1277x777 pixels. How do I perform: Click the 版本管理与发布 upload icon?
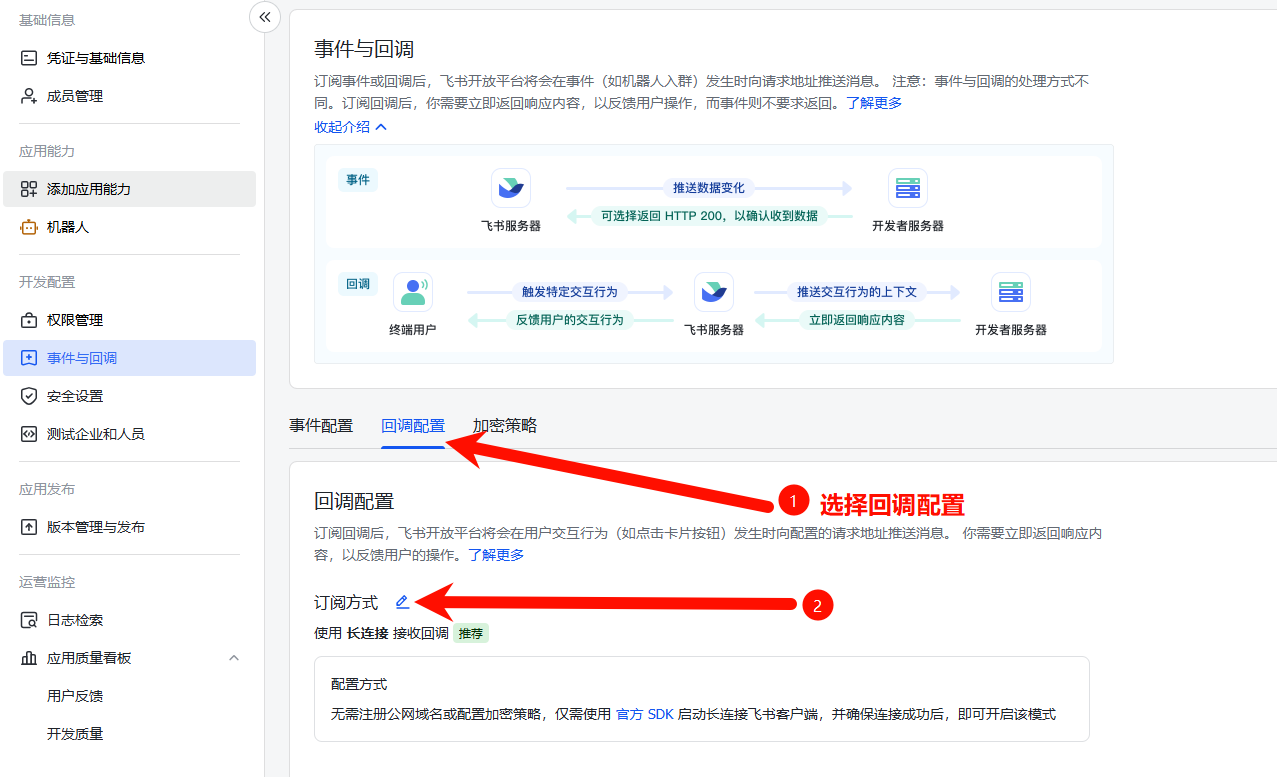[29, 527]
